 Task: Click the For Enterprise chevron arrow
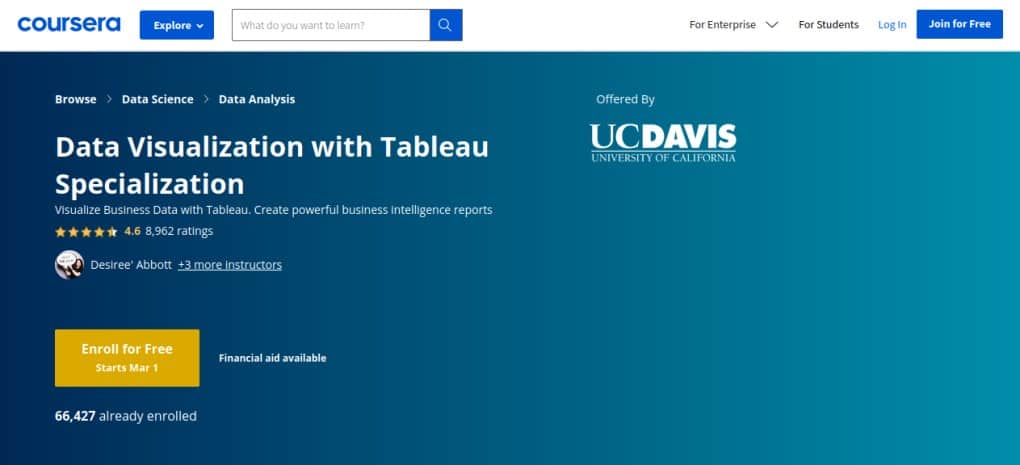click(772, 25)
